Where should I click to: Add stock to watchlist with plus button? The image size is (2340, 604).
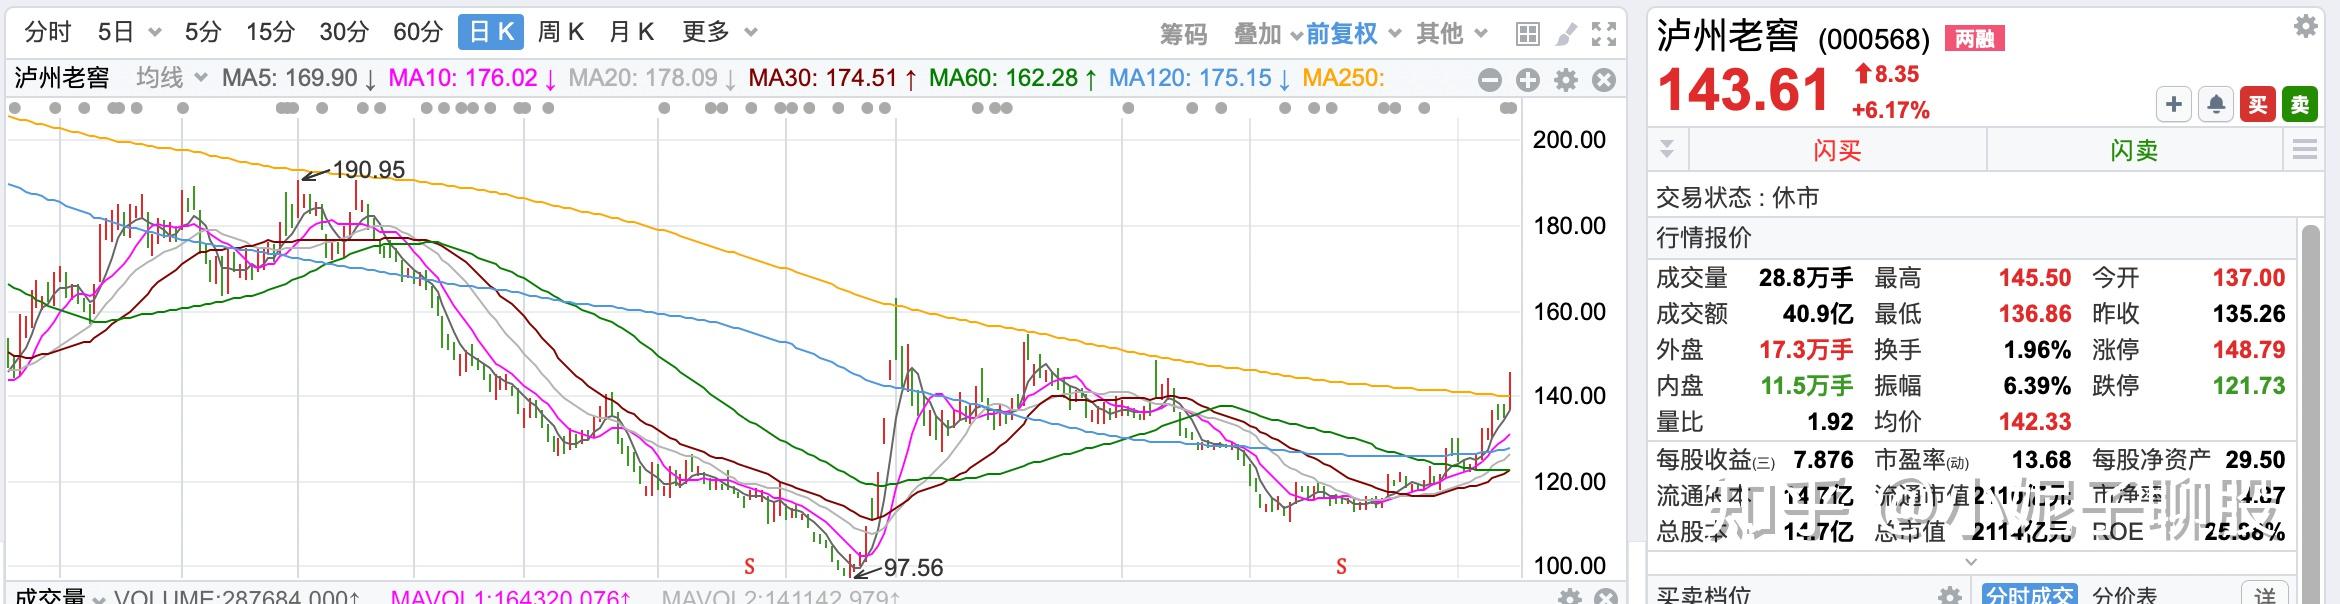coord(2174,104)
